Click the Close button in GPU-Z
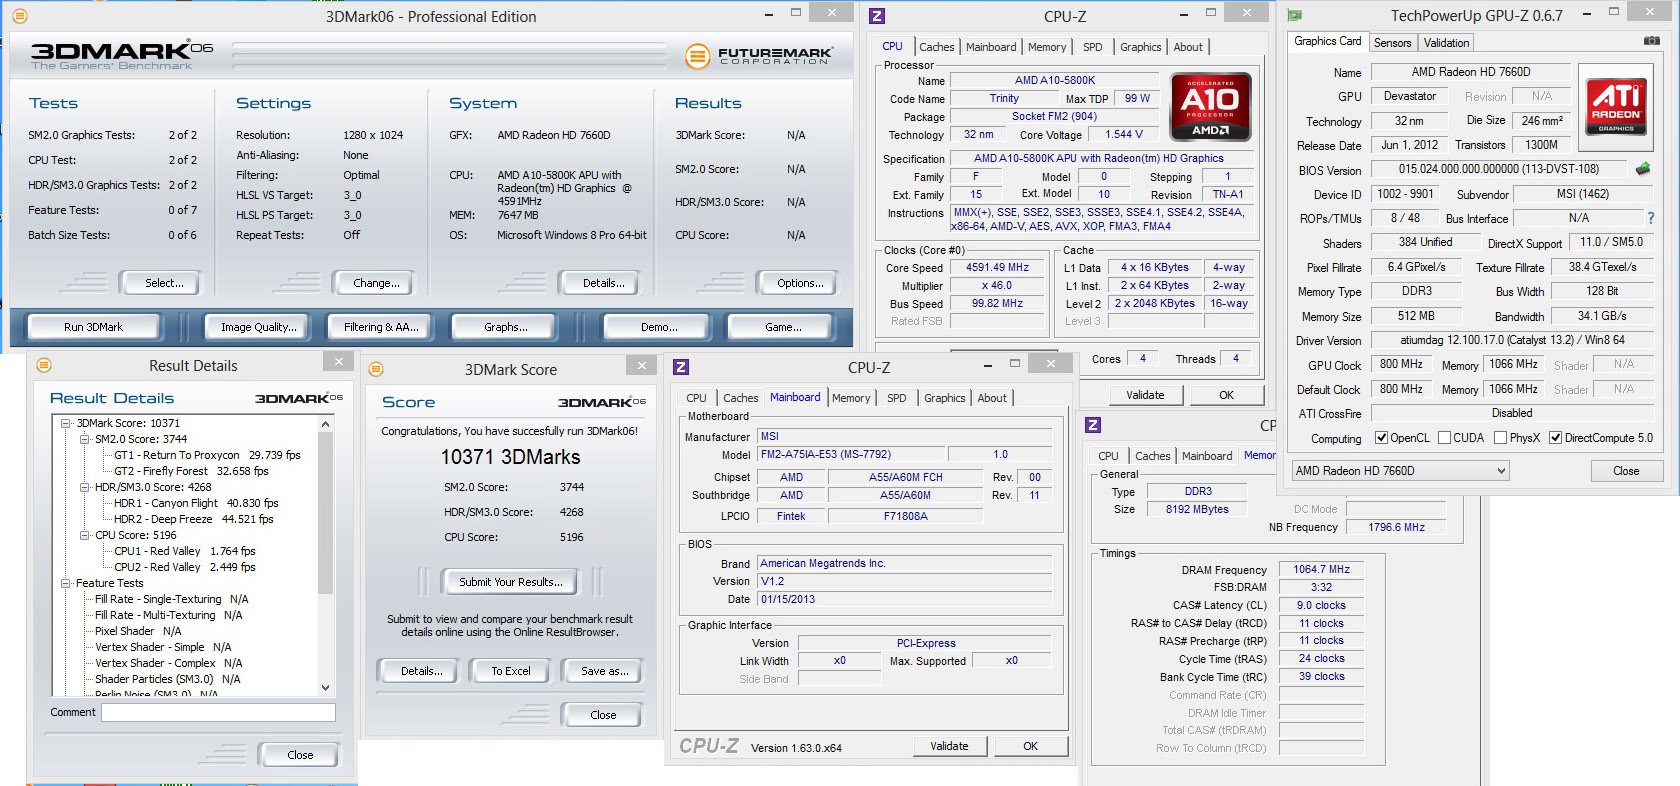Image resolution: width=1680 pixels, height=786 pixels. coord(1626,471)
